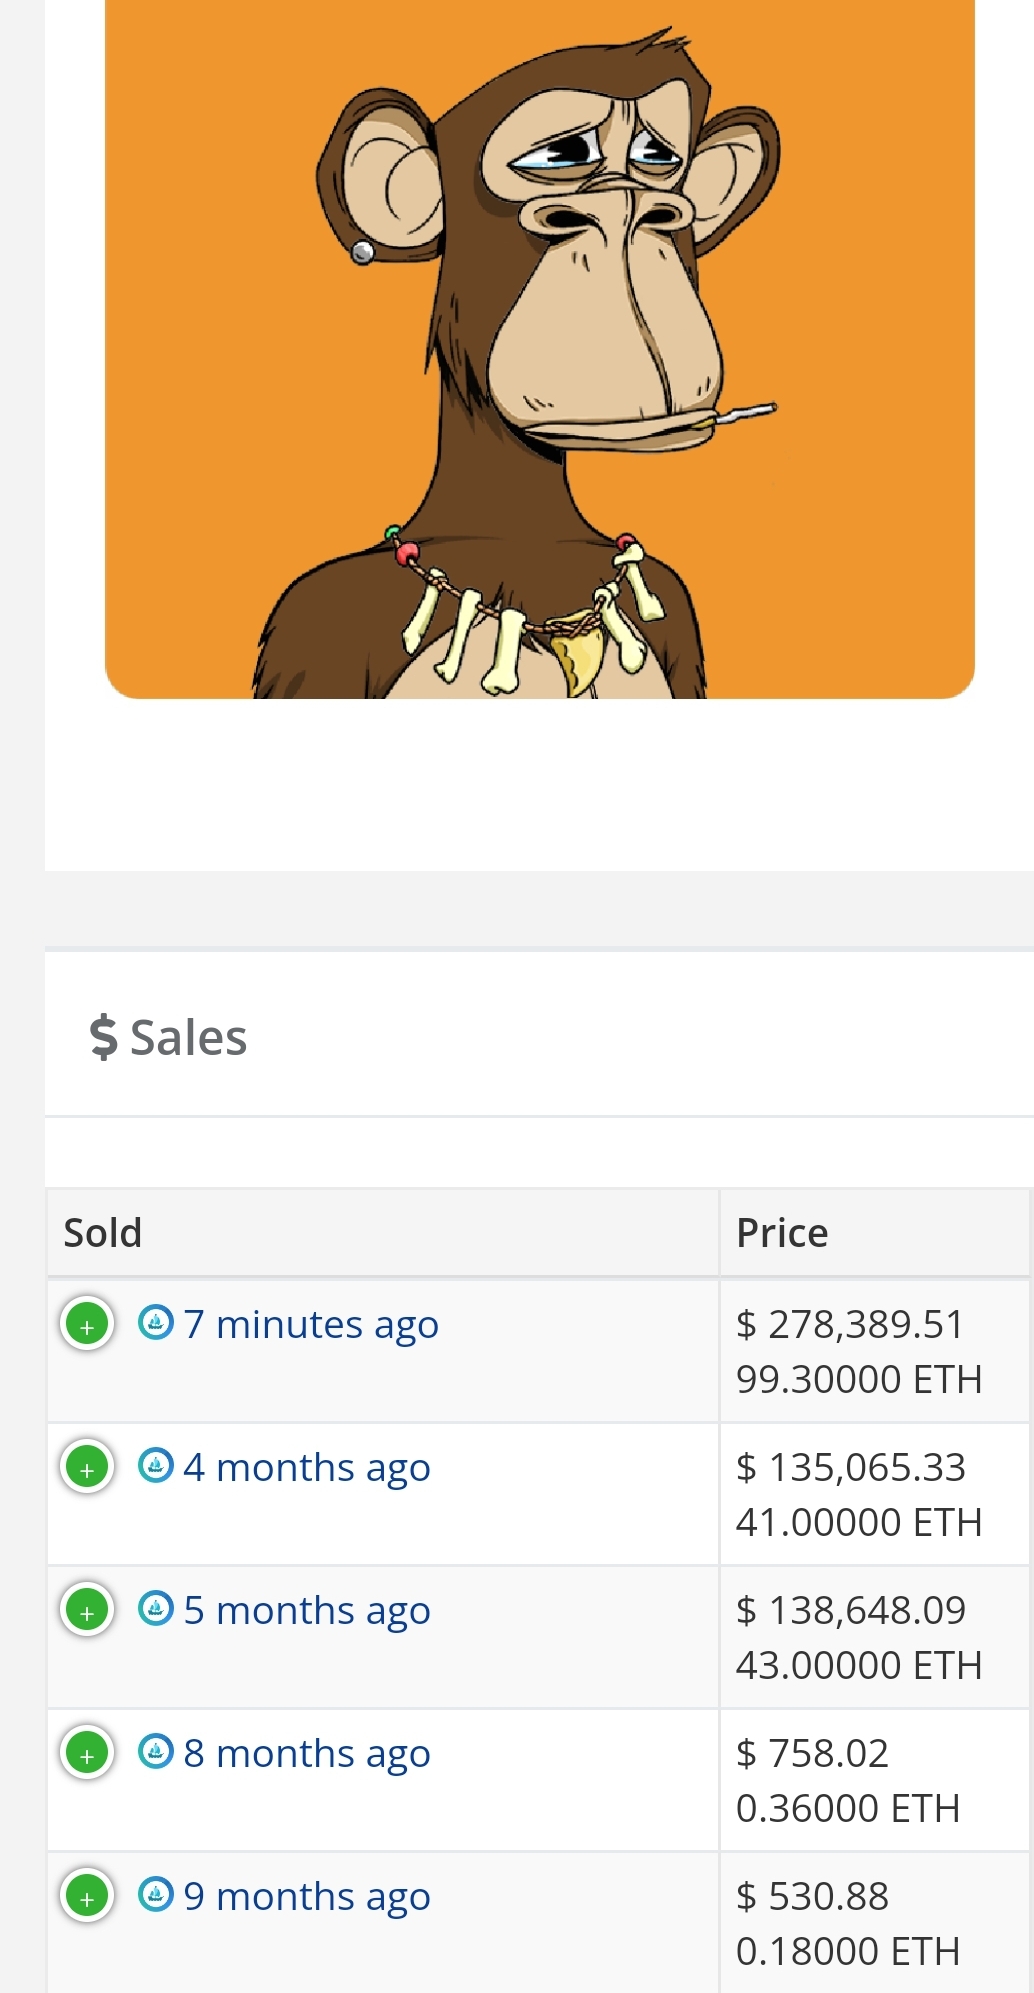Select the OpenSea icon for 5 months ago
Viewport: 1034px width, 1993px height.
155,1608
